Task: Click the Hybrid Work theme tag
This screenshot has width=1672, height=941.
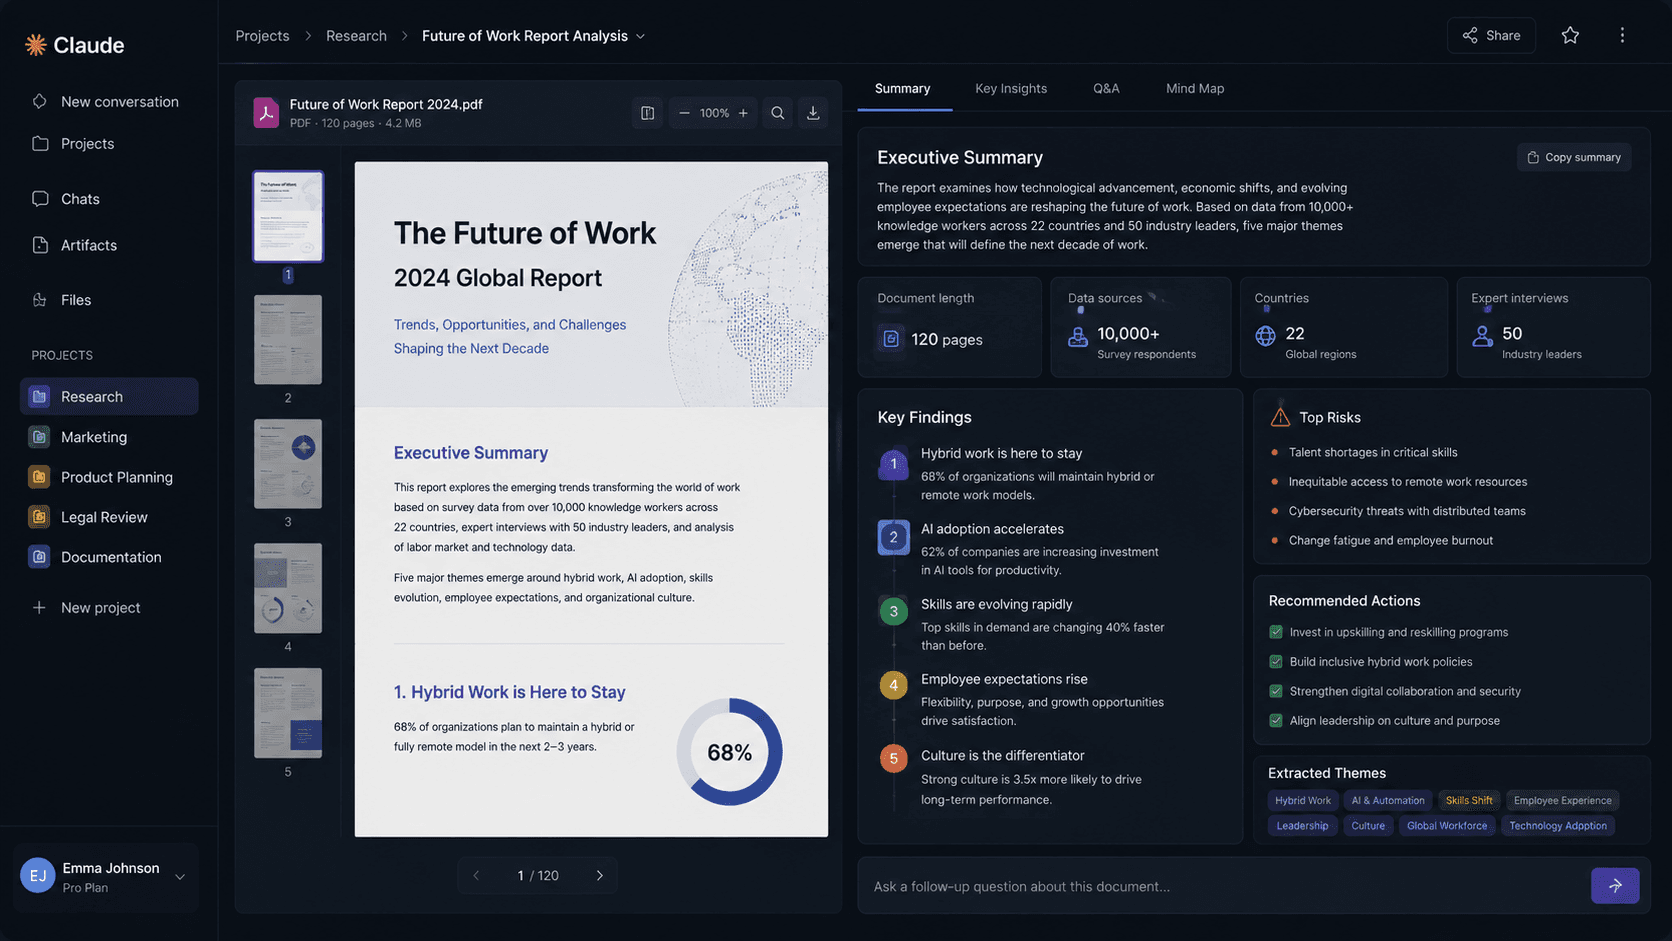Action: (1303, 801)
